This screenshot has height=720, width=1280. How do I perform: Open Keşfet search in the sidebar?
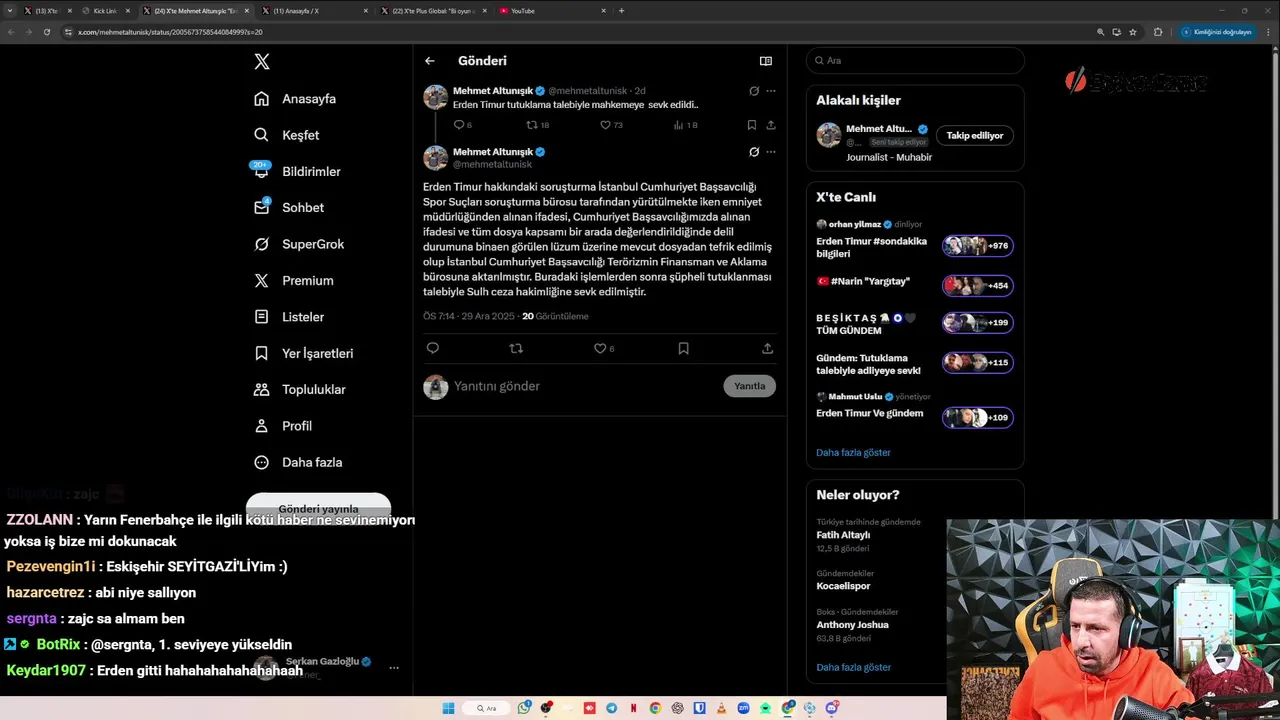pyautogui.click(x=261, y=135)
